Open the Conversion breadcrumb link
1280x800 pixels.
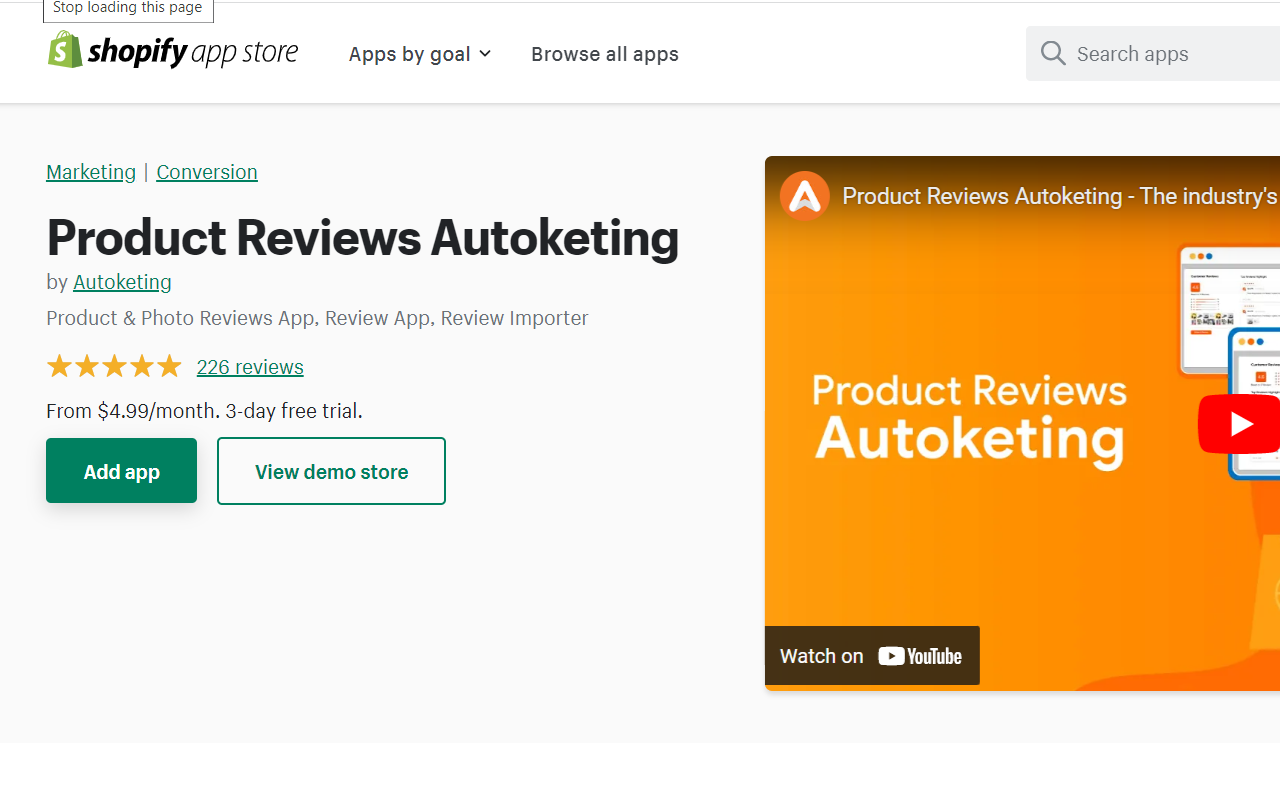point(207,172)
